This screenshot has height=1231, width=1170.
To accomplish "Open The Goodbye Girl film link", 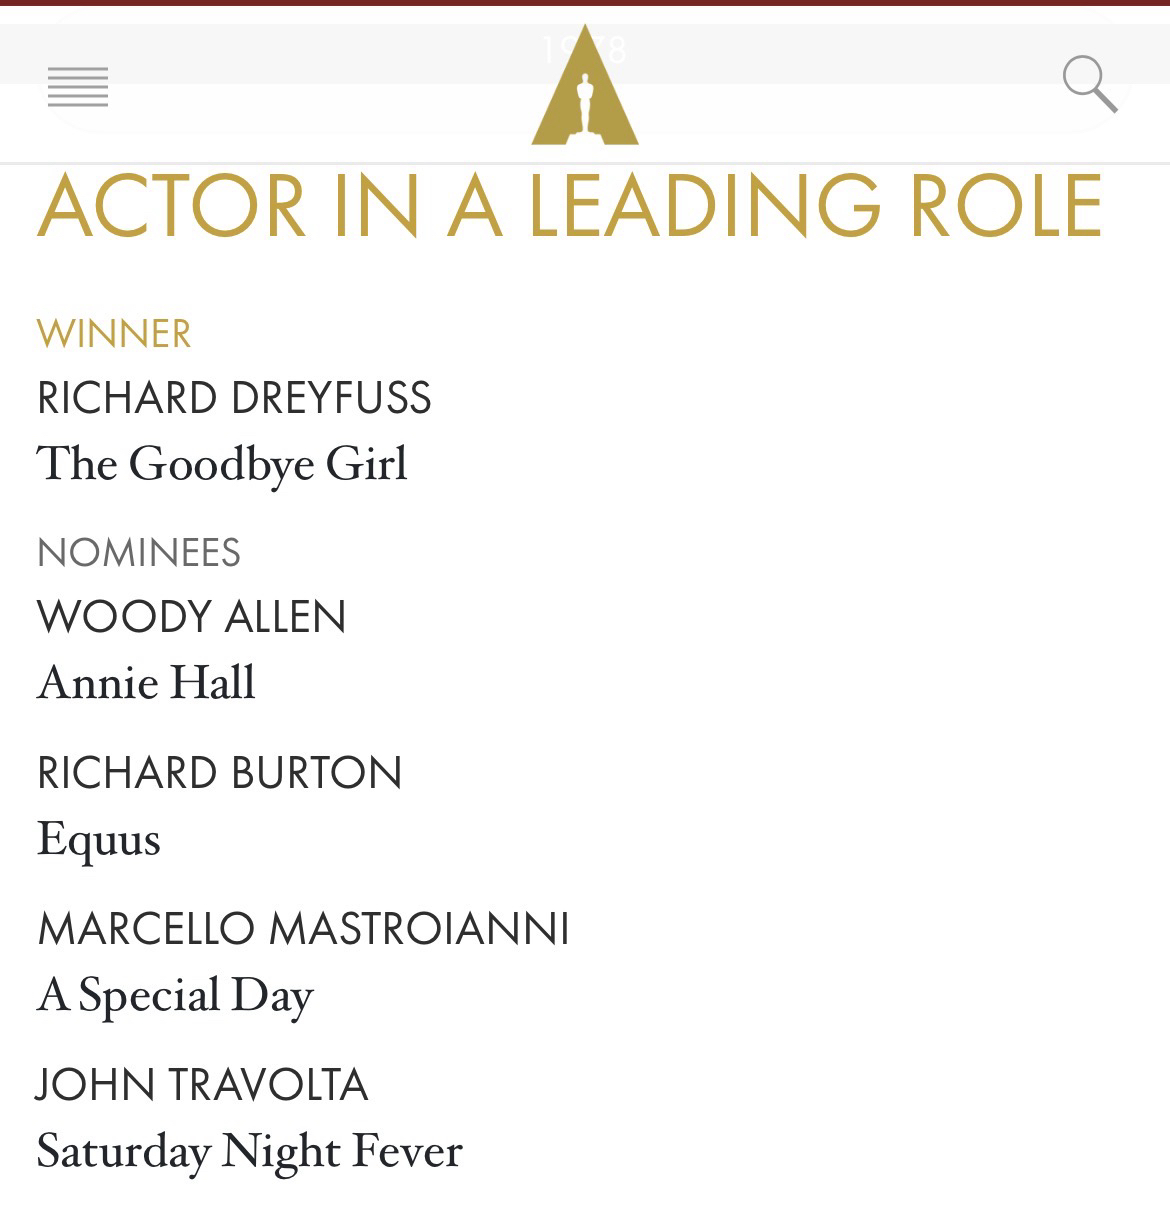I will pos(222,463).
